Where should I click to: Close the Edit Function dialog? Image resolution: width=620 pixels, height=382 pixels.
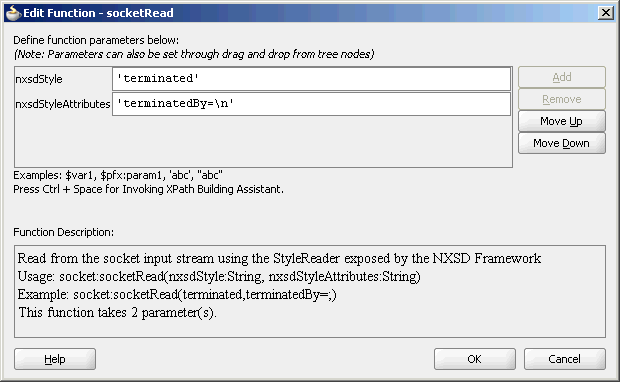(x=605, y=13)
